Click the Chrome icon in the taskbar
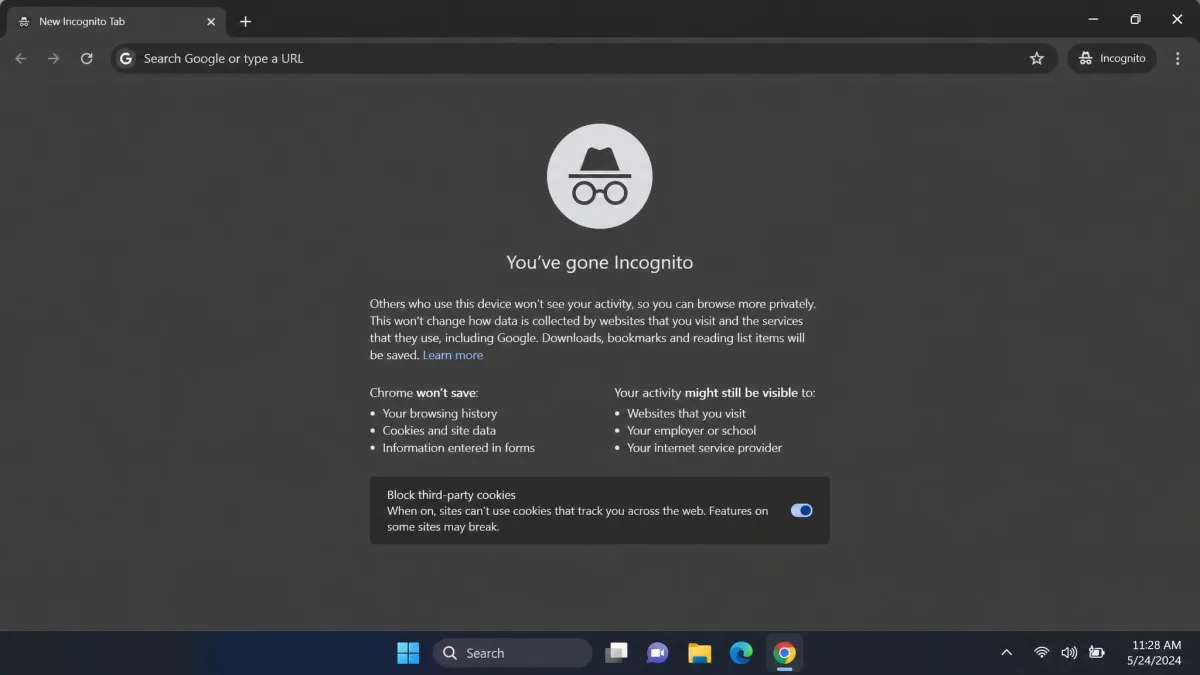 click(785, 653)
